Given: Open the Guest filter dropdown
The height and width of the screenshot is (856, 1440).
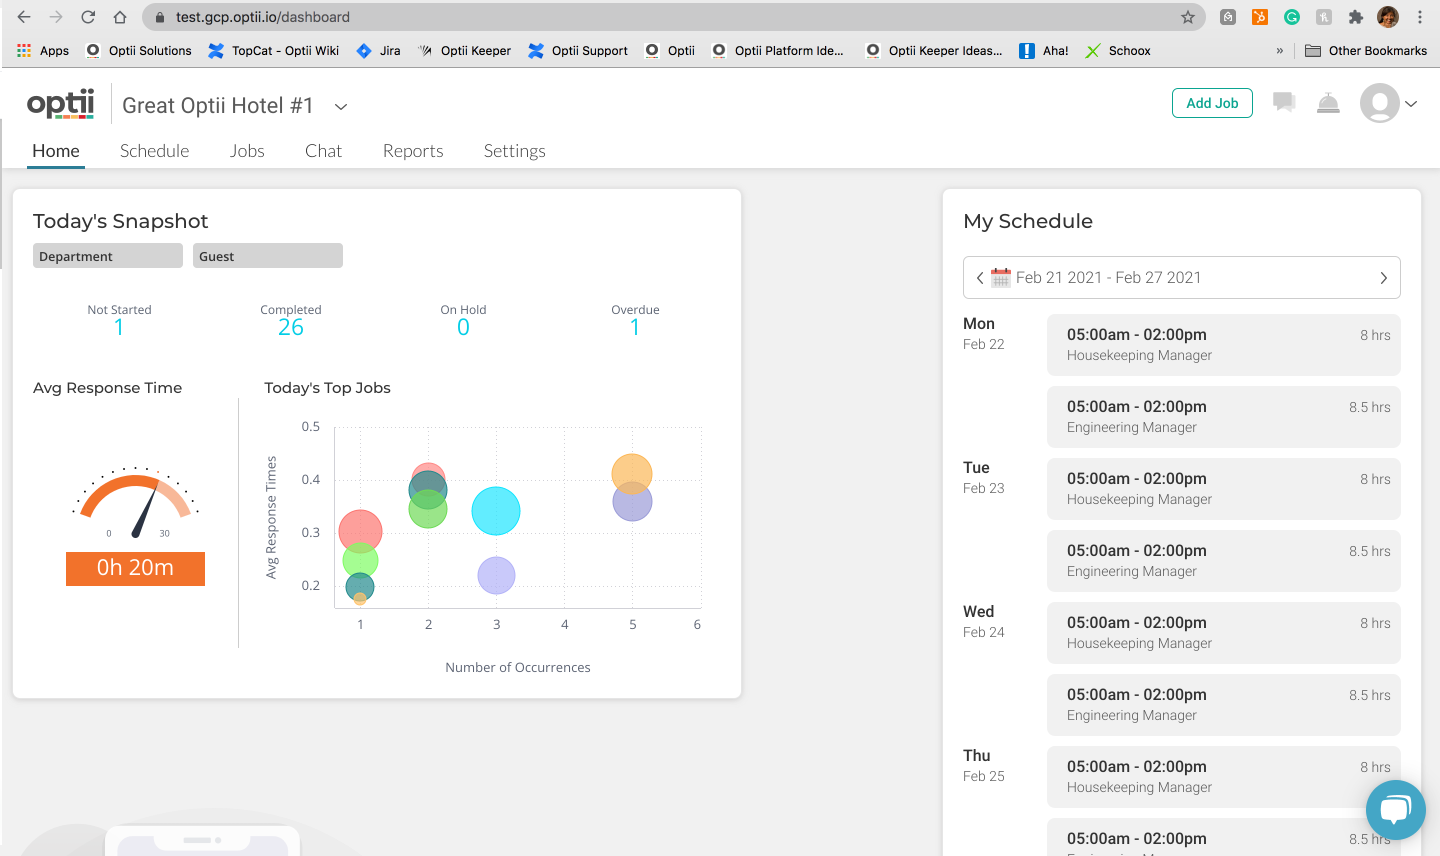Looking at the screenshot, I should pos(268,256).
